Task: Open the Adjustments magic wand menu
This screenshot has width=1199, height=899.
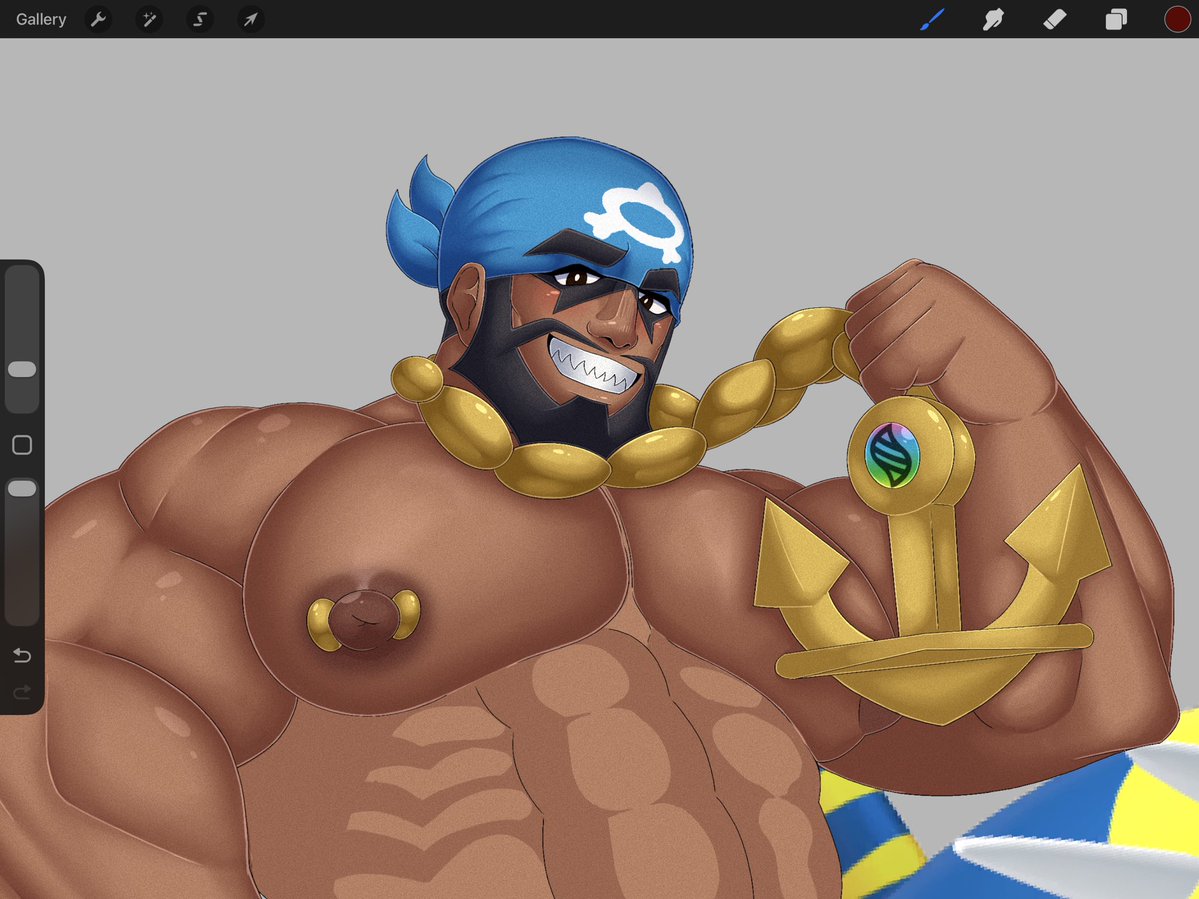Action: (x=149, y=19)
